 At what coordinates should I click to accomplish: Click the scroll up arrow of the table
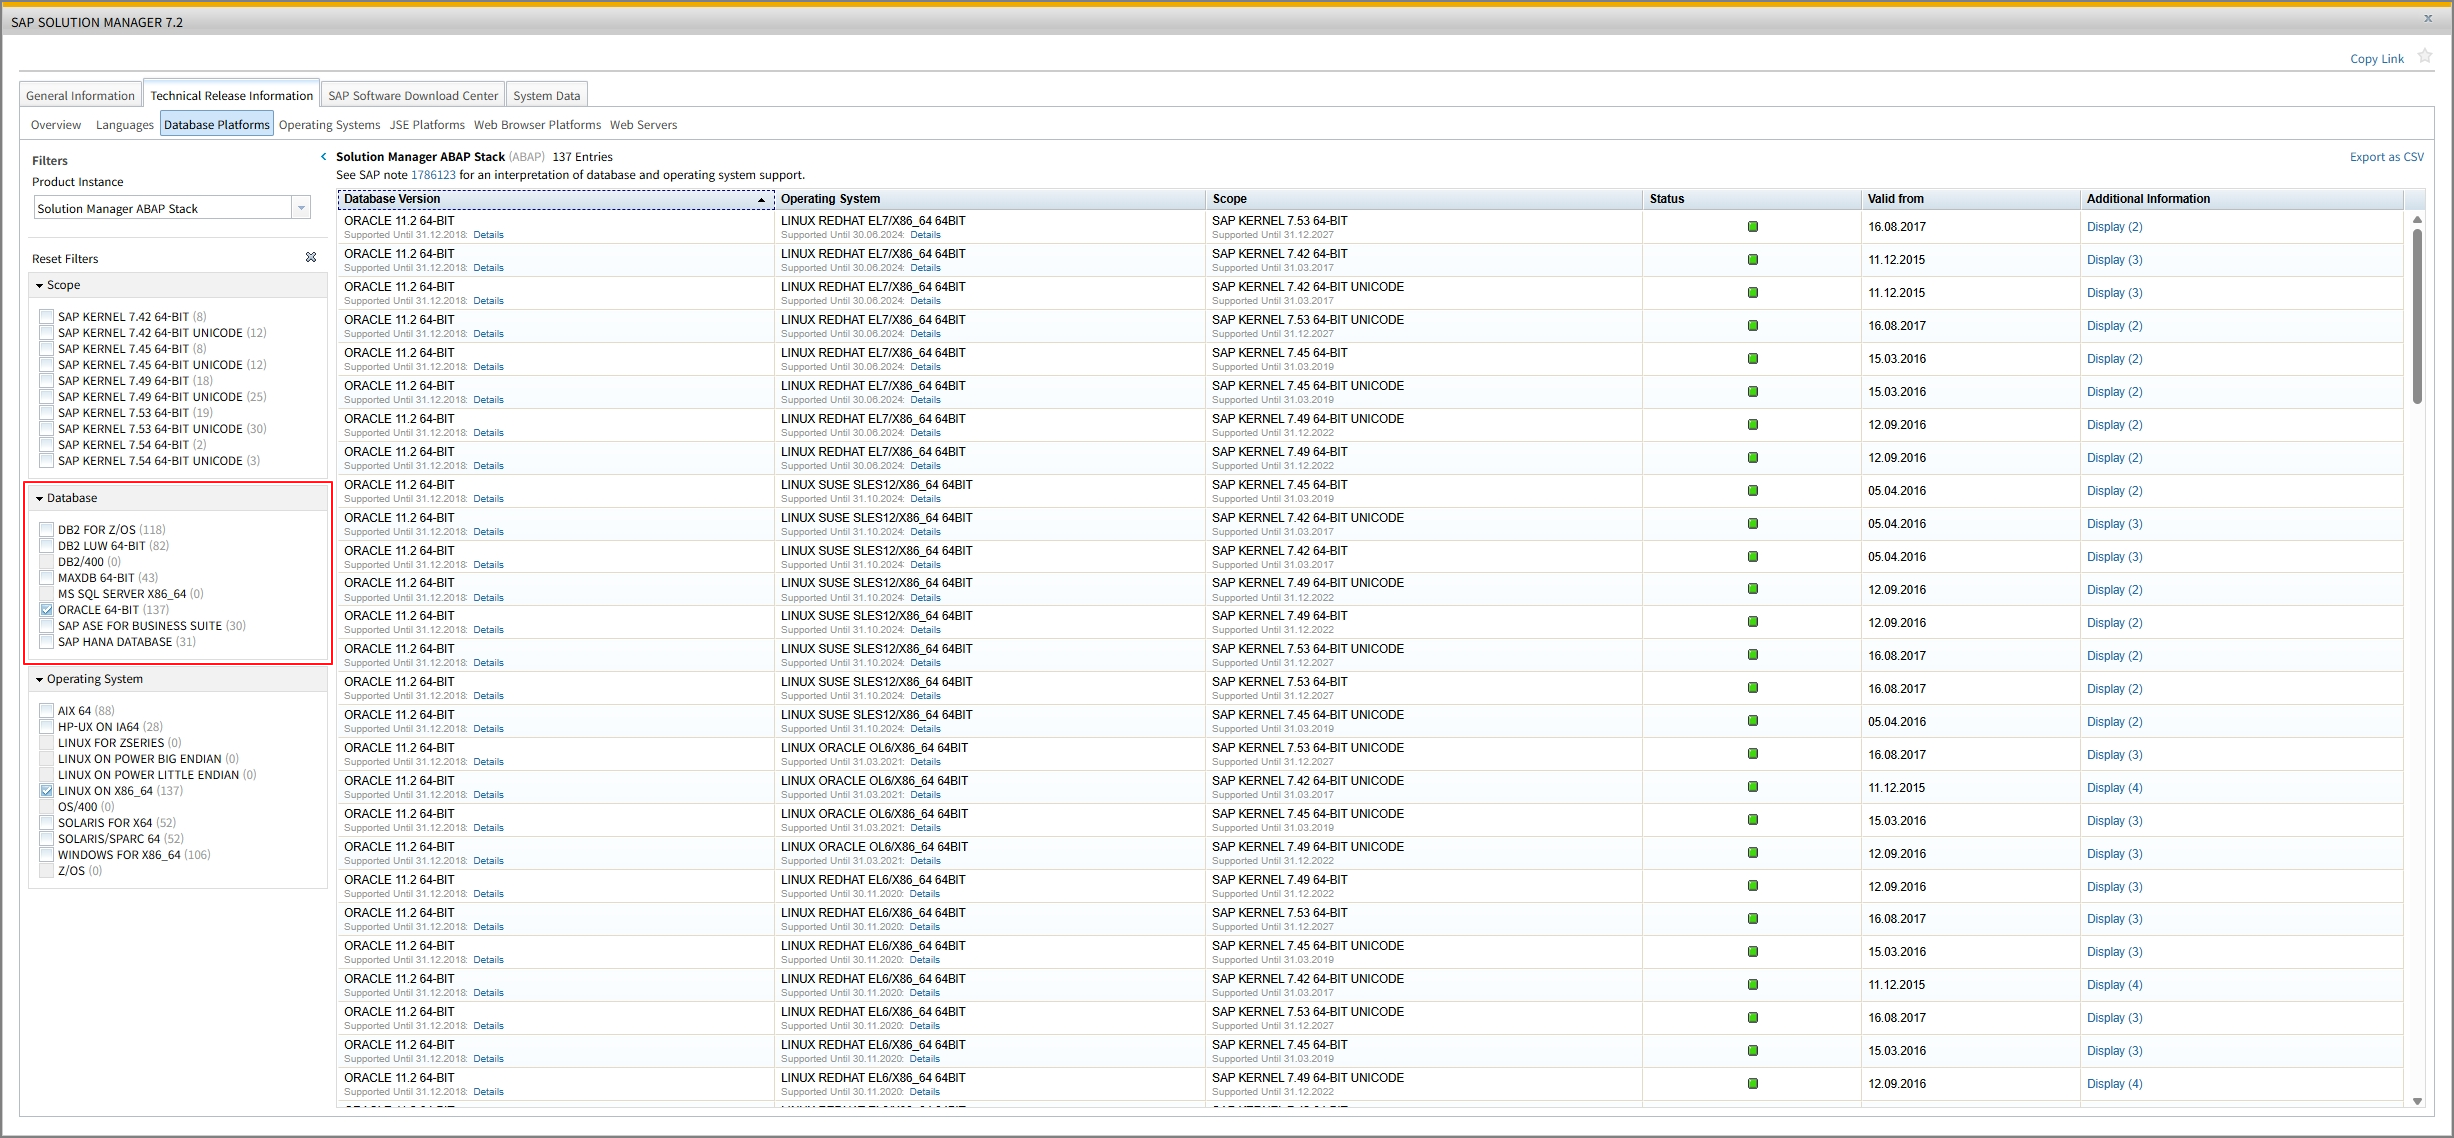pos(2417,219)
